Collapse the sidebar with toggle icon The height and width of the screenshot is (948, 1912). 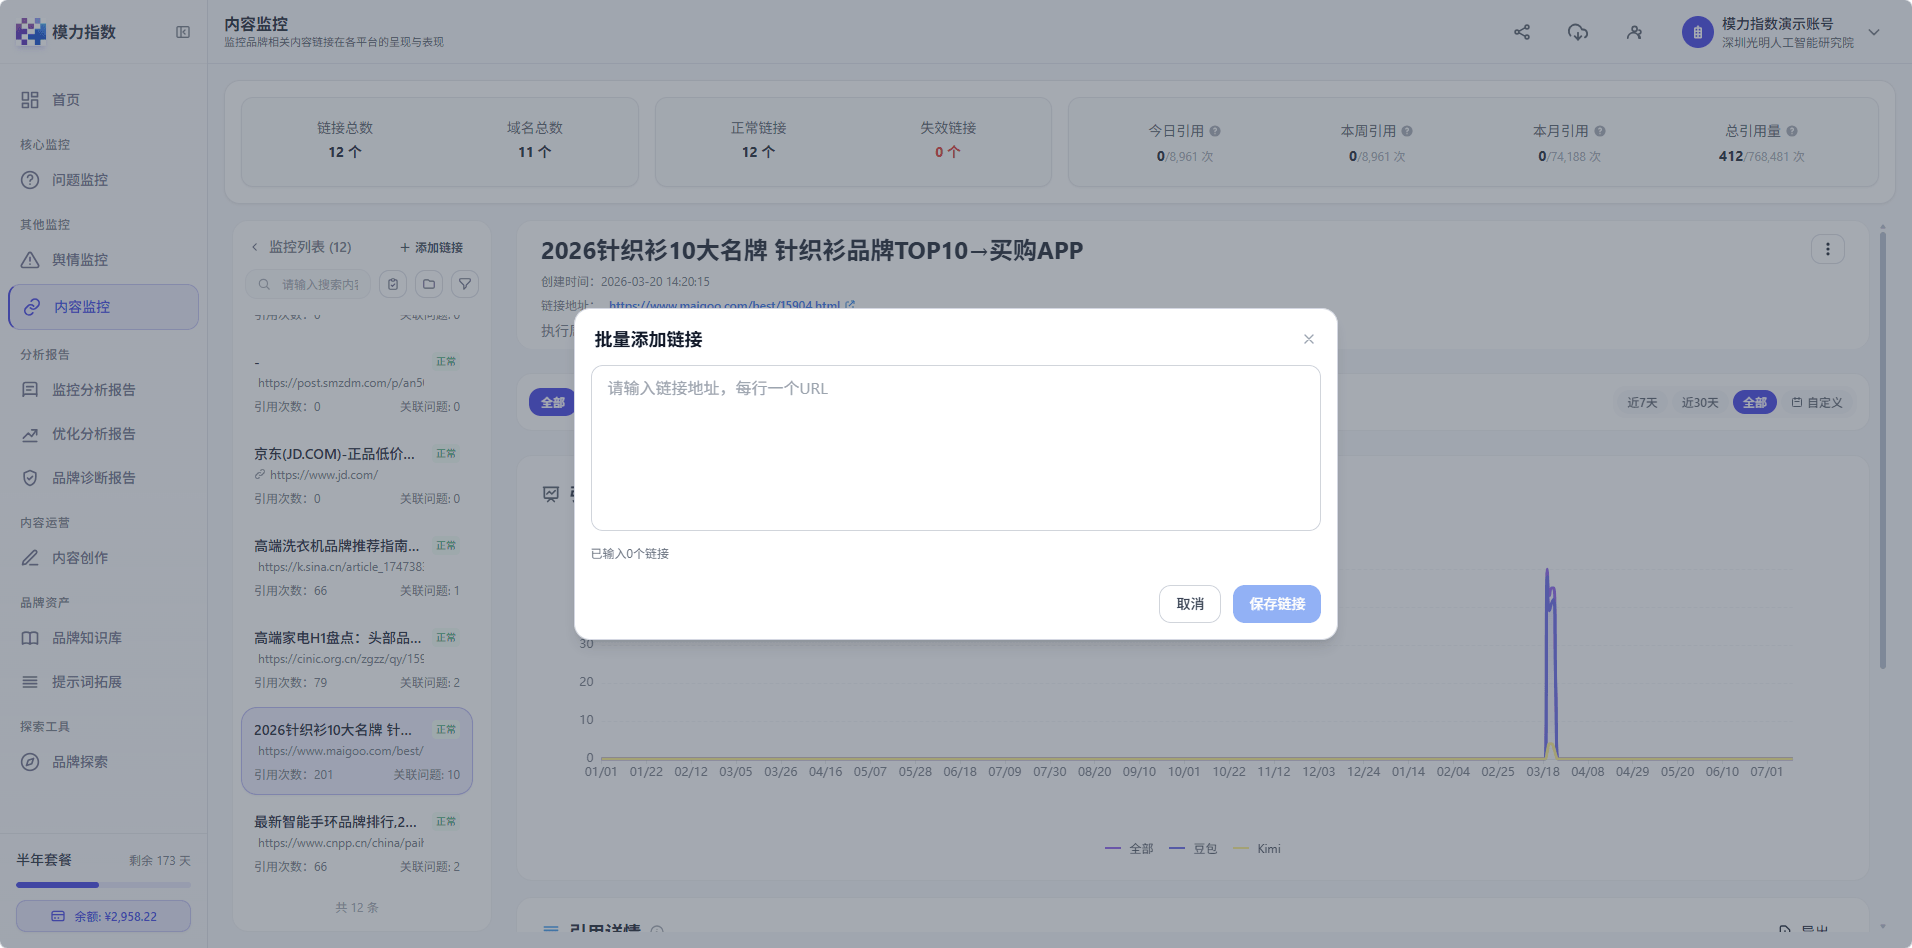(x=183, y=32)
